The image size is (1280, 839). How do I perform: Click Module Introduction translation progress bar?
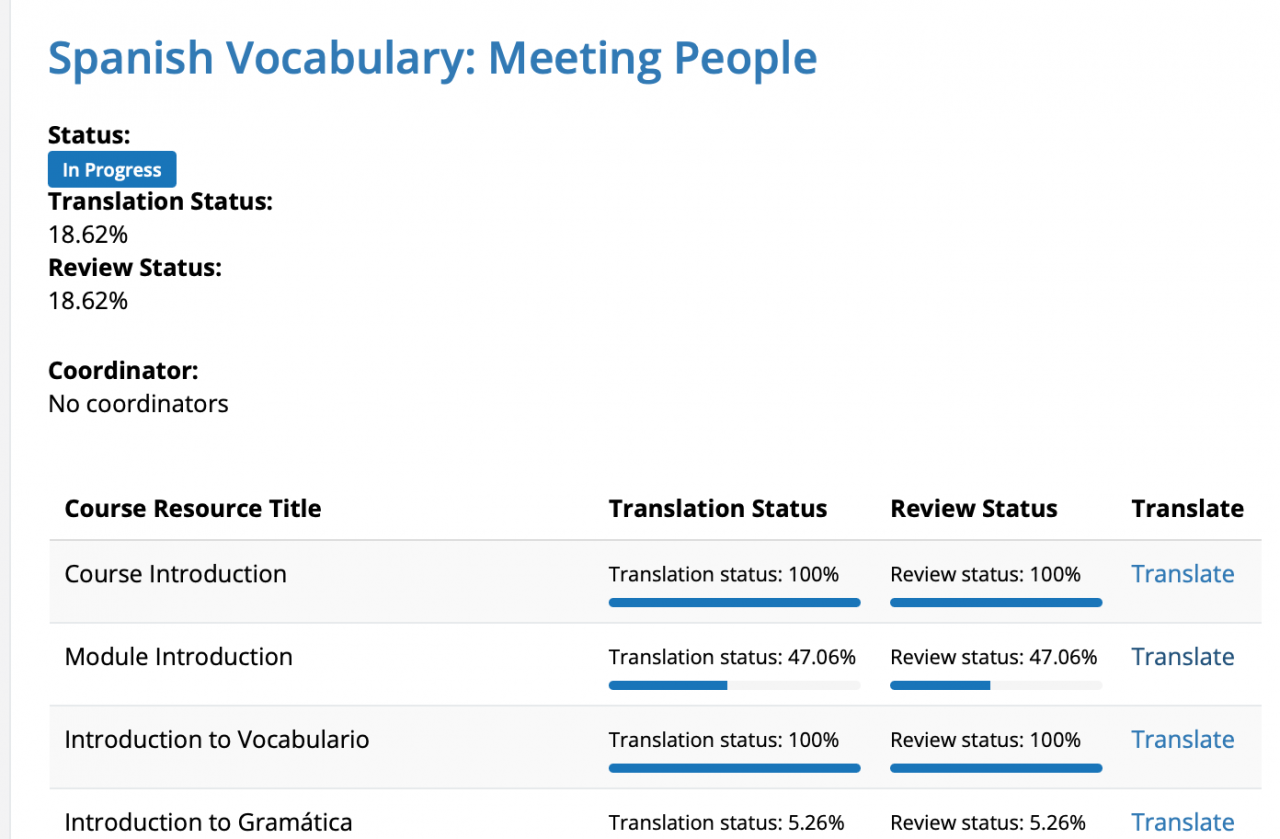pyautogui.click(x=734, y=686)
